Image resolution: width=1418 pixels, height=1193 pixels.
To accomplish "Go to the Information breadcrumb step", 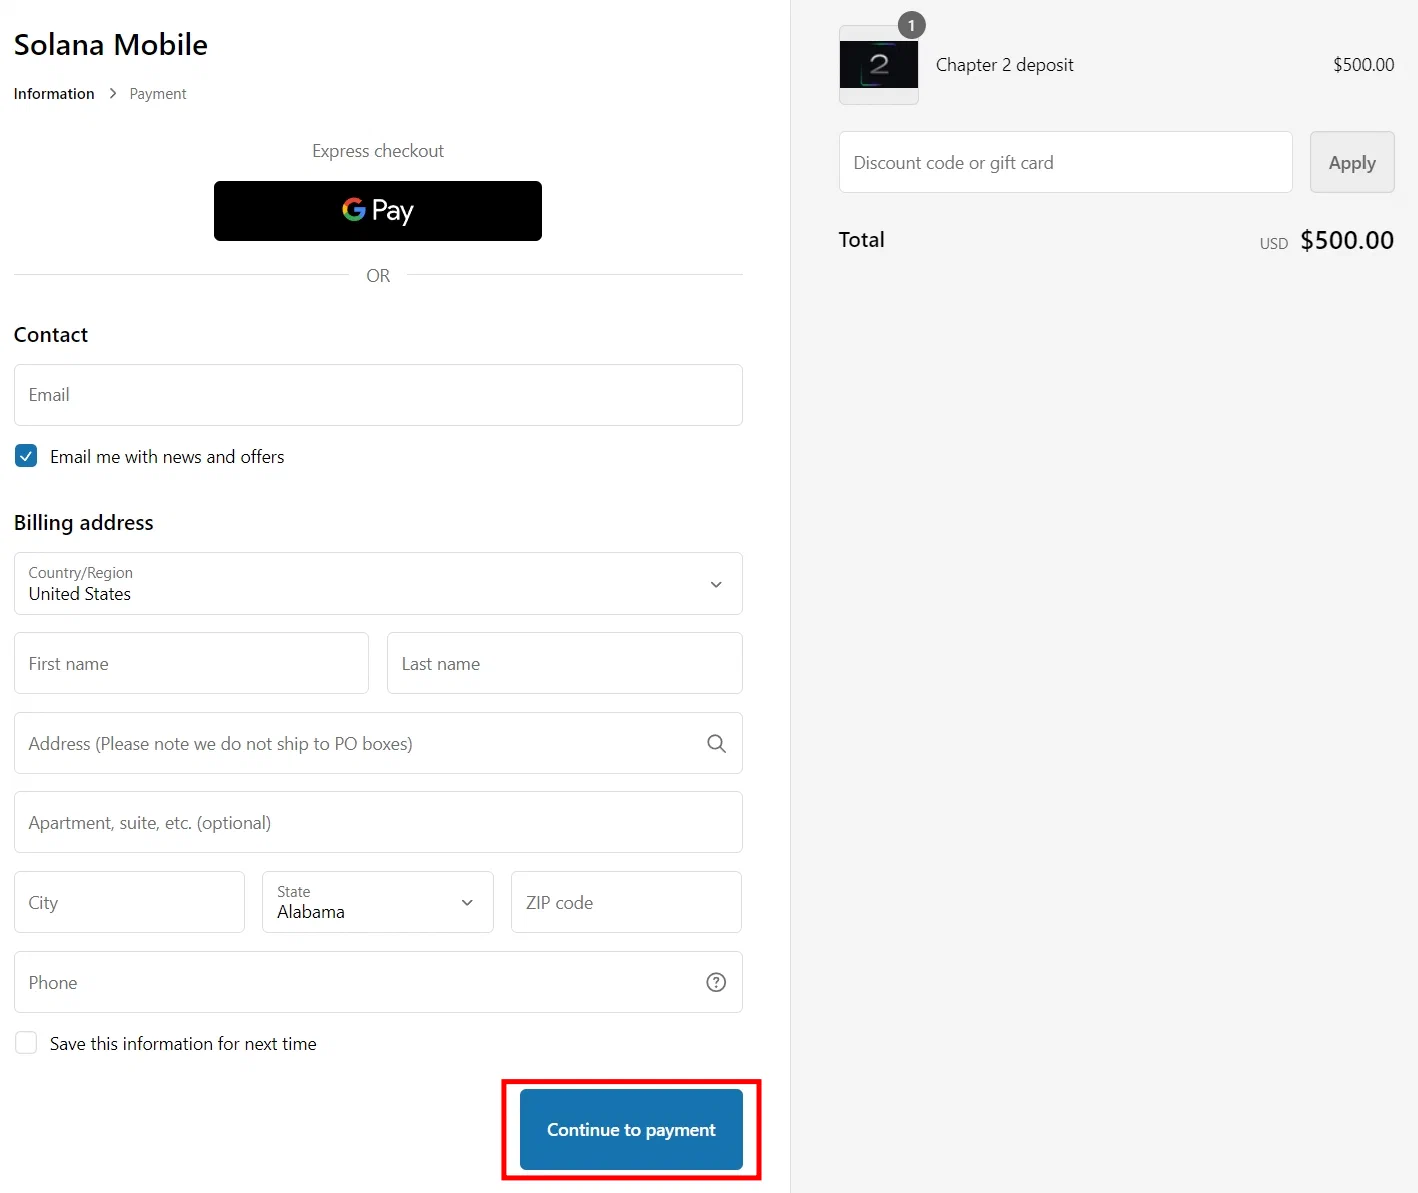I will click(x=54, y=94).
